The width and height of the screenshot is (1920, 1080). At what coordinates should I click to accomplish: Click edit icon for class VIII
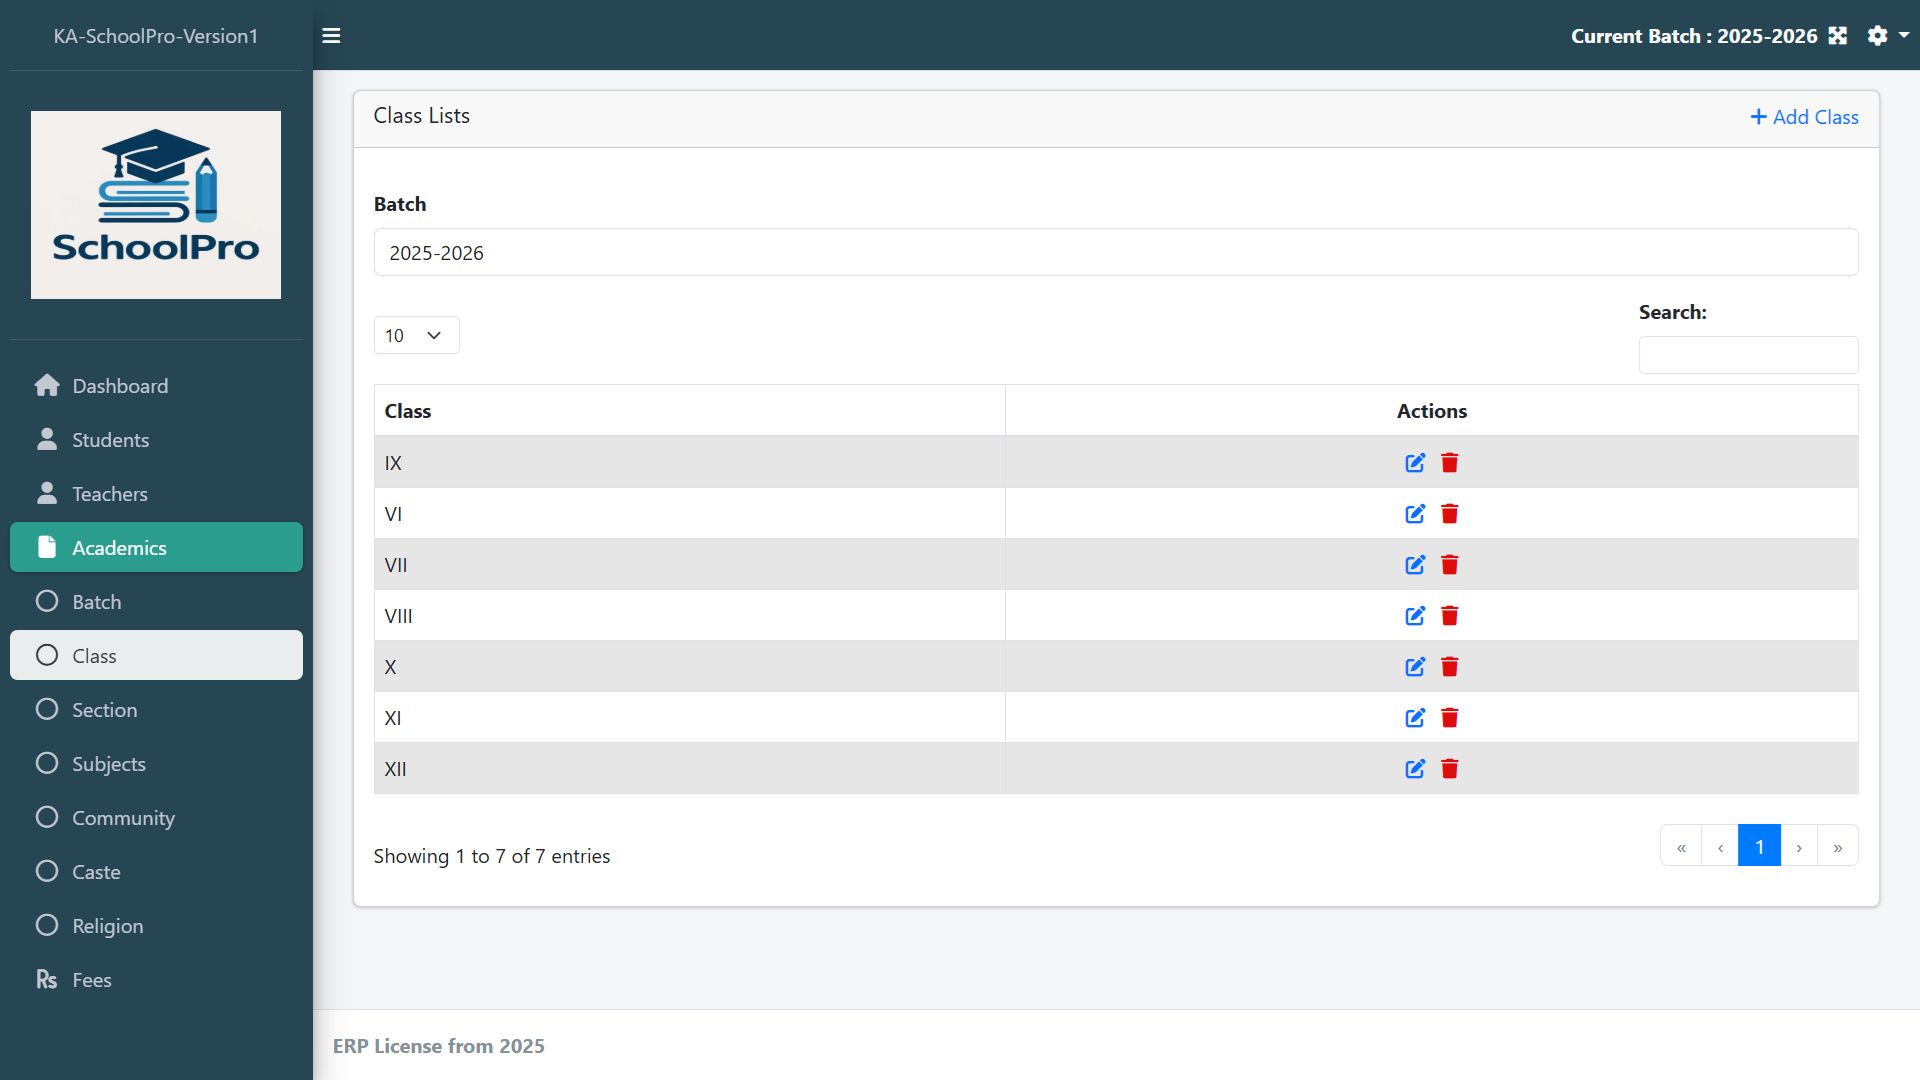click(x=1414, y=616)
